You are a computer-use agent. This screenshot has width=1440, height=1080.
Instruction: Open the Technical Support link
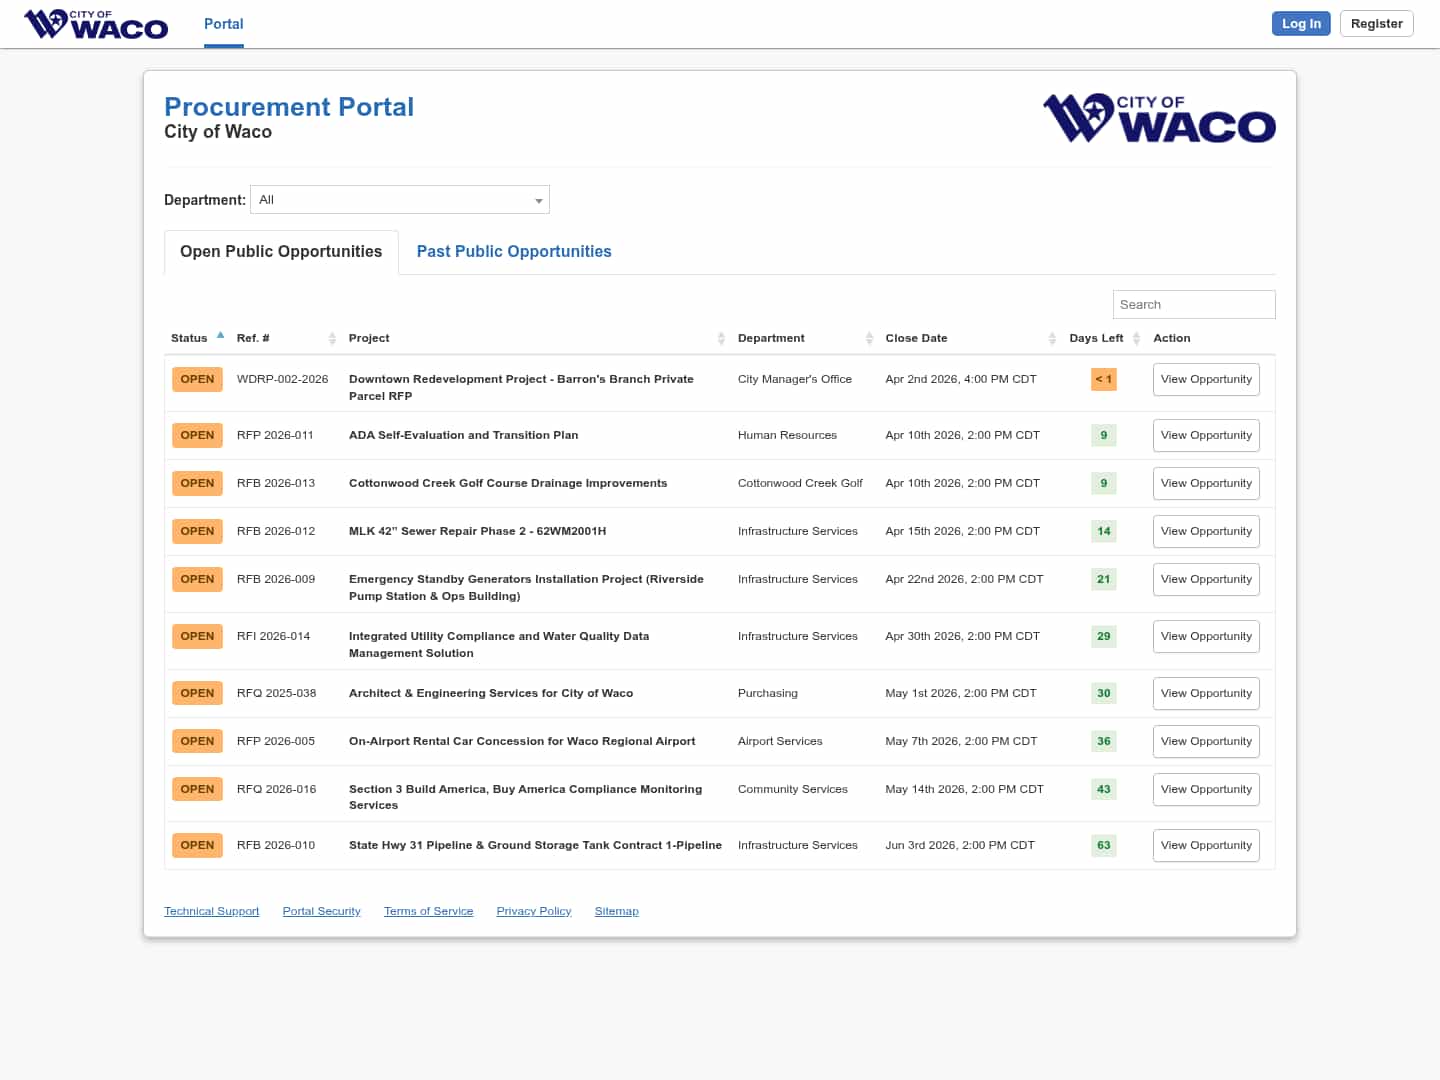coord(211,912)
